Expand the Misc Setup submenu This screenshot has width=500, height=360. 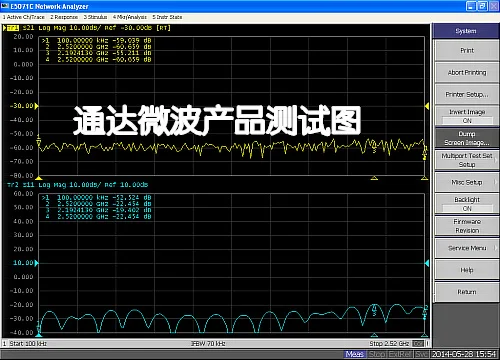pyautogui.click(x=467, y=182)
